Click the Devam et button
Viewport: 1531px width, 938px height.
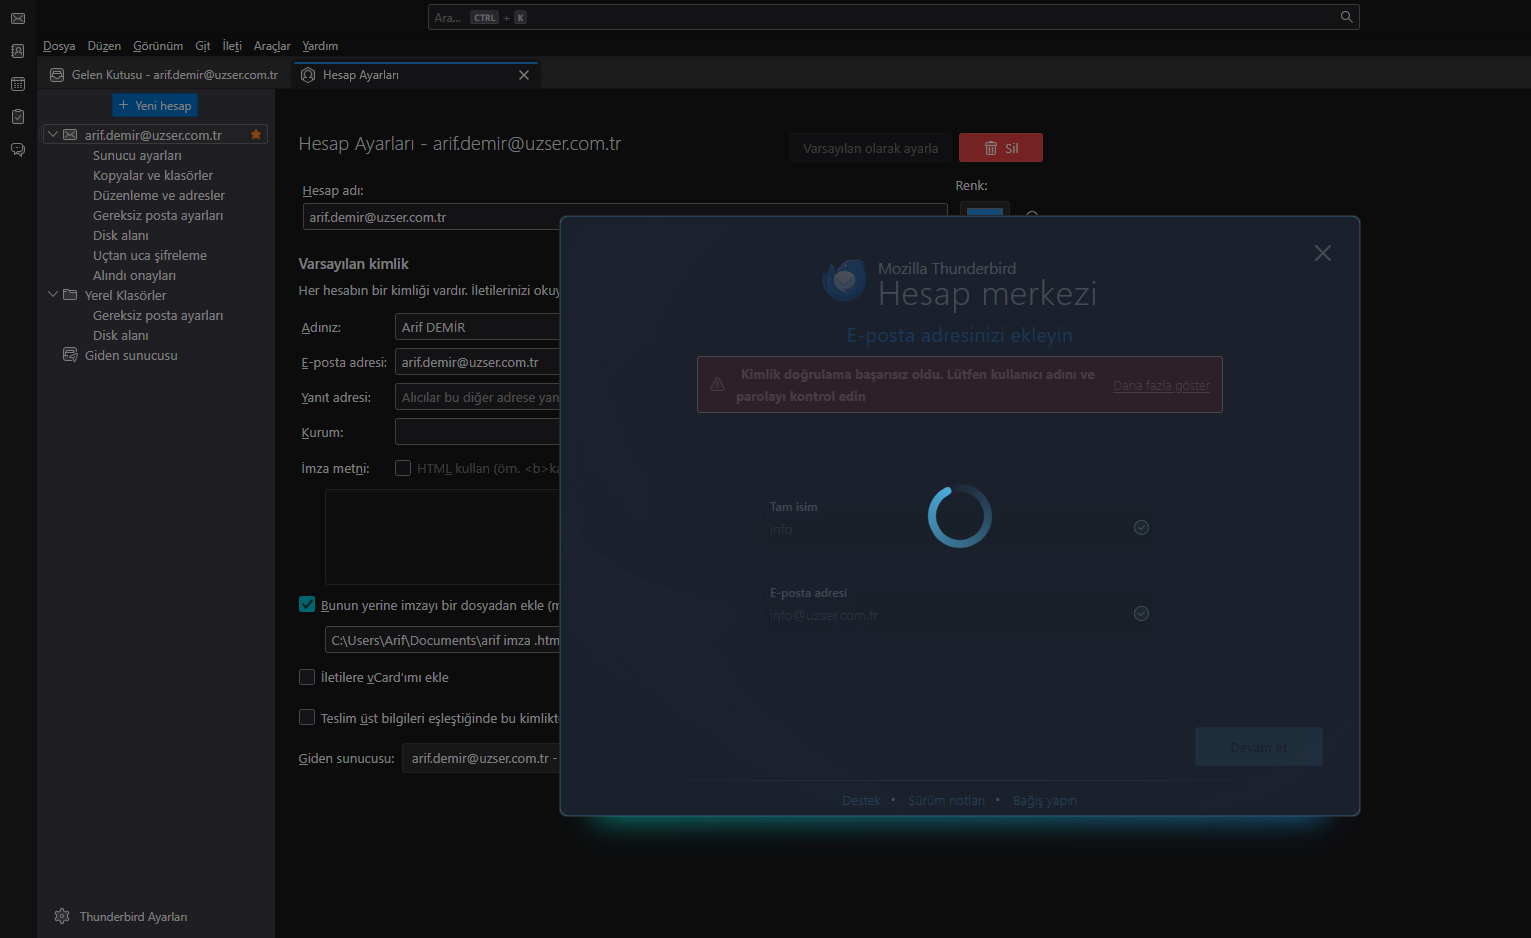click(1259, 747)
